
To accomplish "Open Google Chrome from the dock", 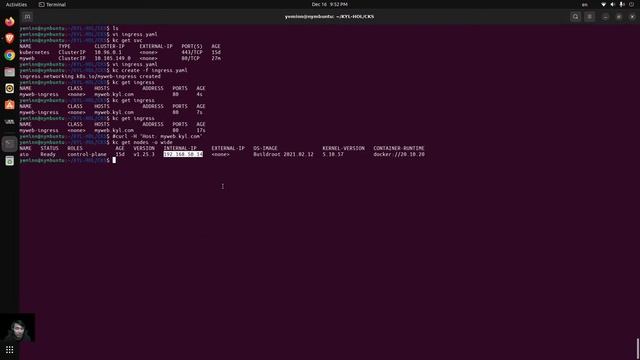I will pos(9,55).
